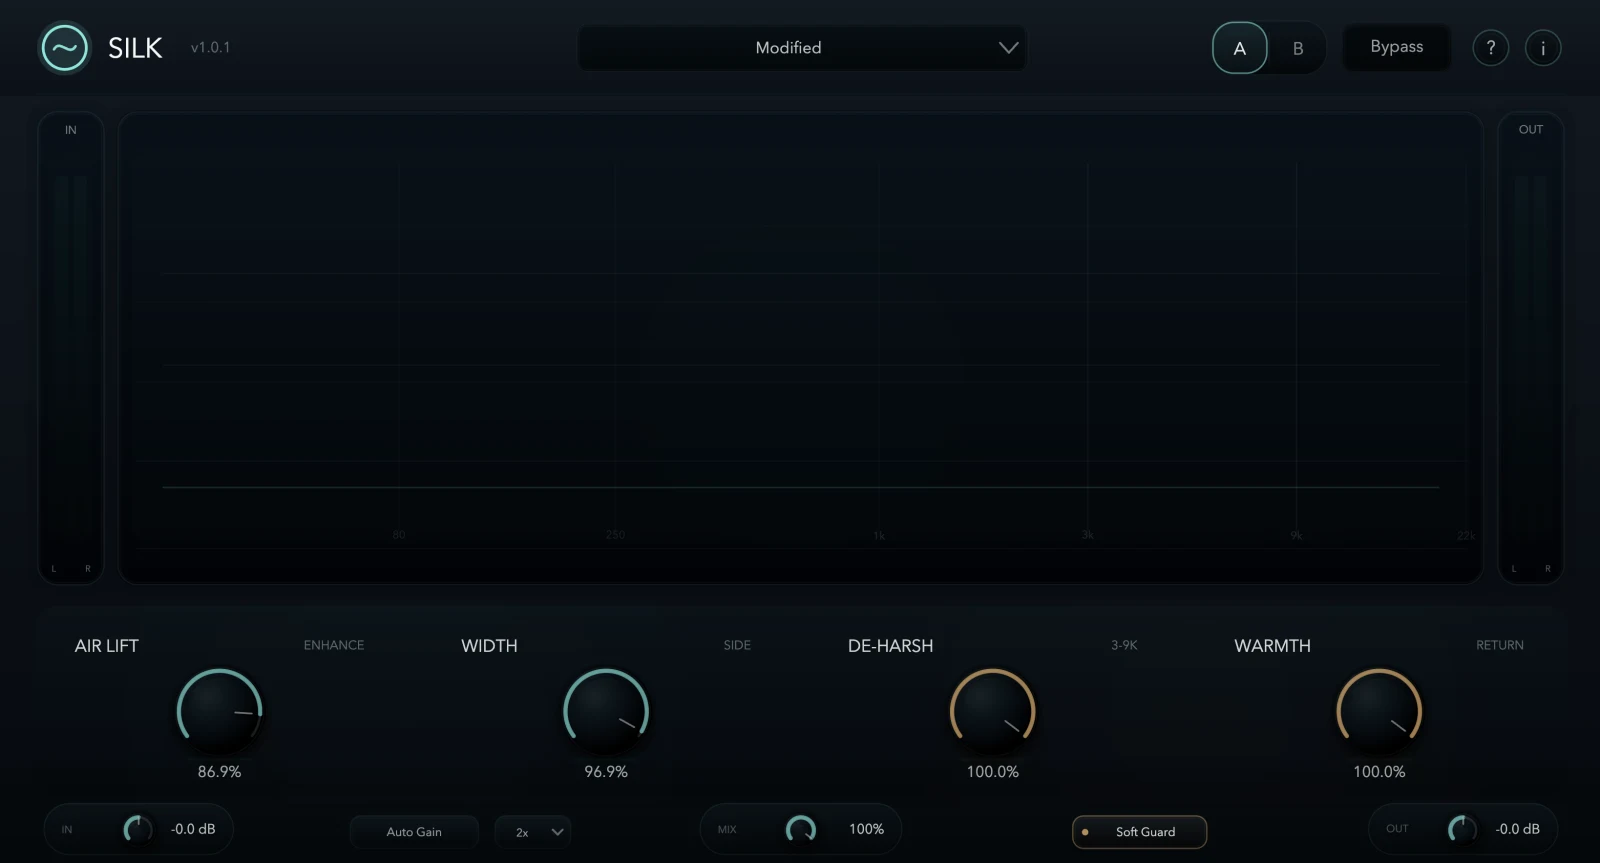Click the Mix knob

pyautogui.click(x=800, y=829)
